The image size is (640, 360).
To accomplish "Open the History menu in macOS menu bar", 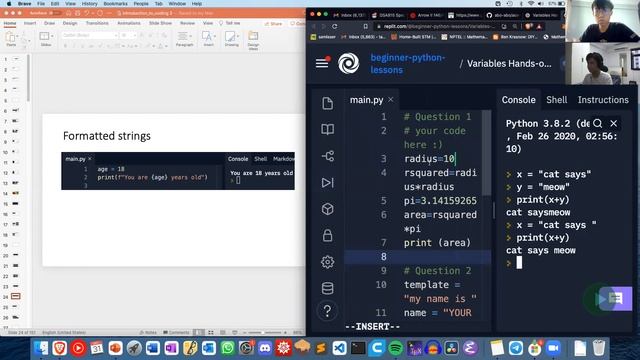I will pos(89,4).
